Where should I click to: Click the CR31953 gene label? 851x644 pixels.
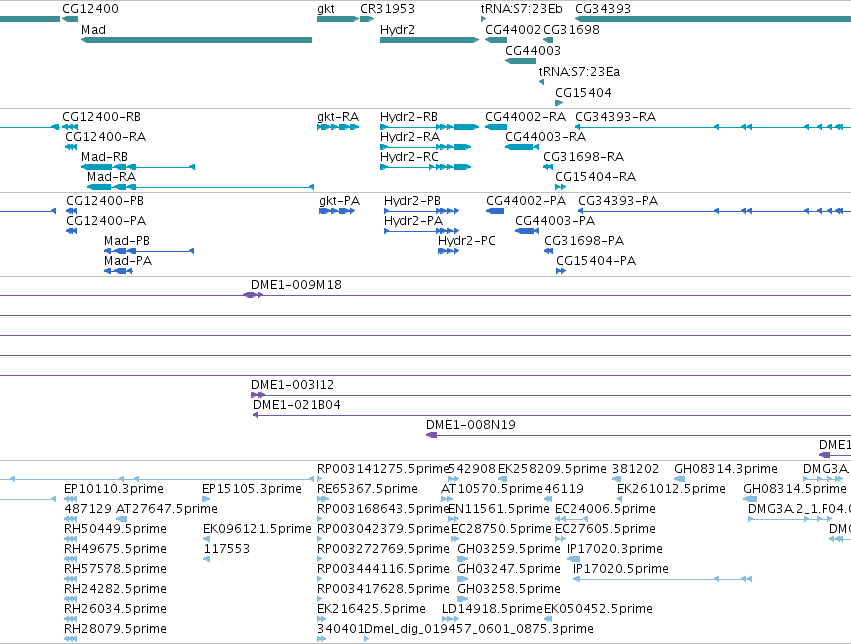click(x=388, y=9)
